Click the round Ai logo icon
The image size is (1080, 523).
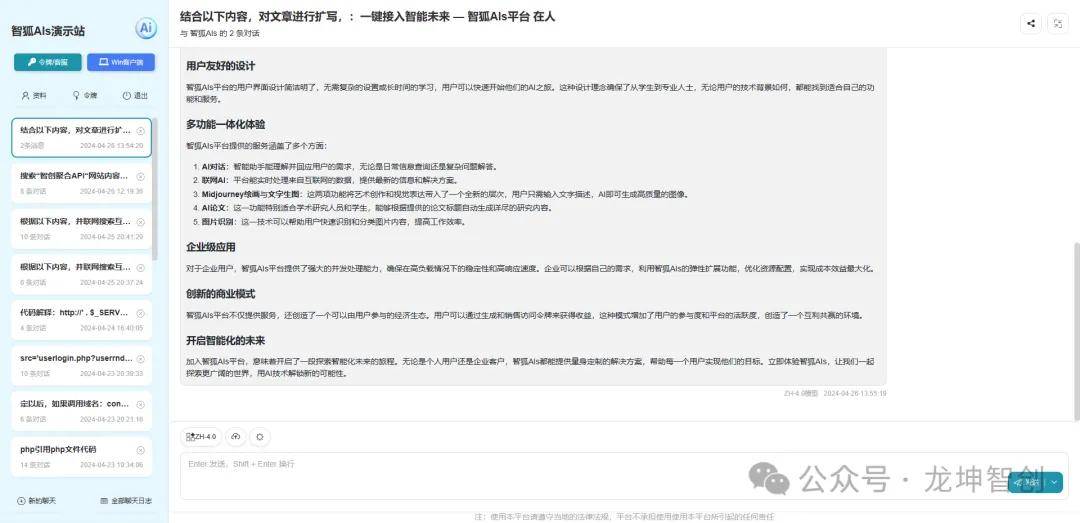point(146,28)
